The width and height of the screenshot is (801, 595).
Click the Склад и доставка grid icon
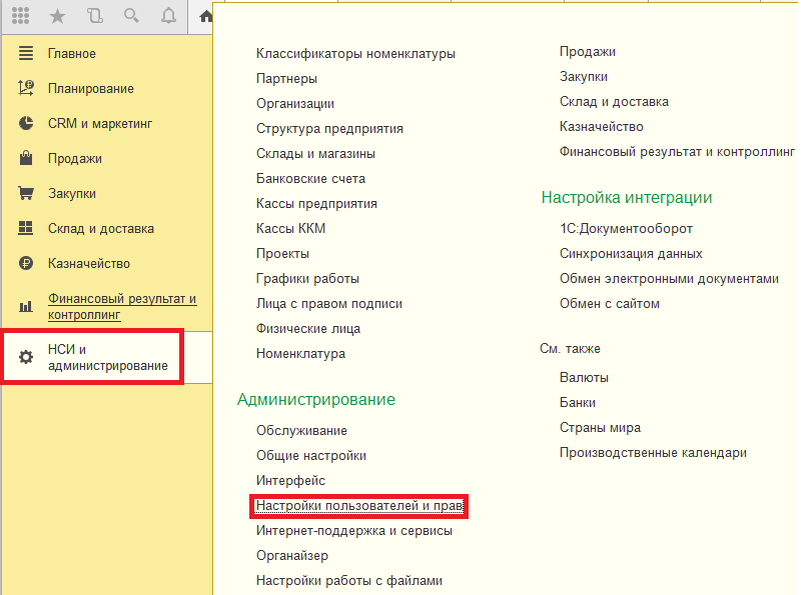(26, 228)
